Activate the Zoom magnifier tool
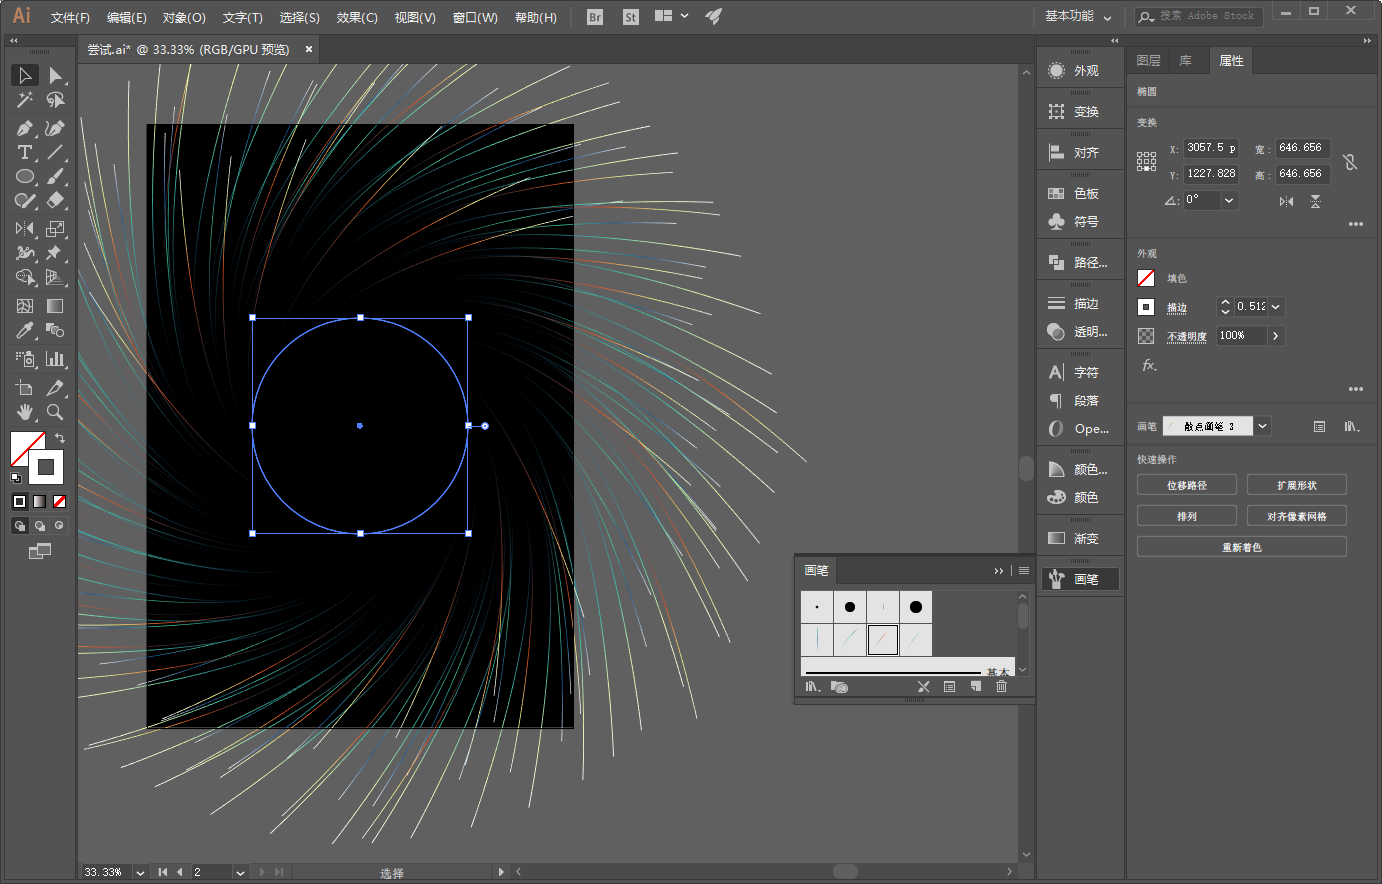Screen dimensions: 1382x884 tap(55, 412)
